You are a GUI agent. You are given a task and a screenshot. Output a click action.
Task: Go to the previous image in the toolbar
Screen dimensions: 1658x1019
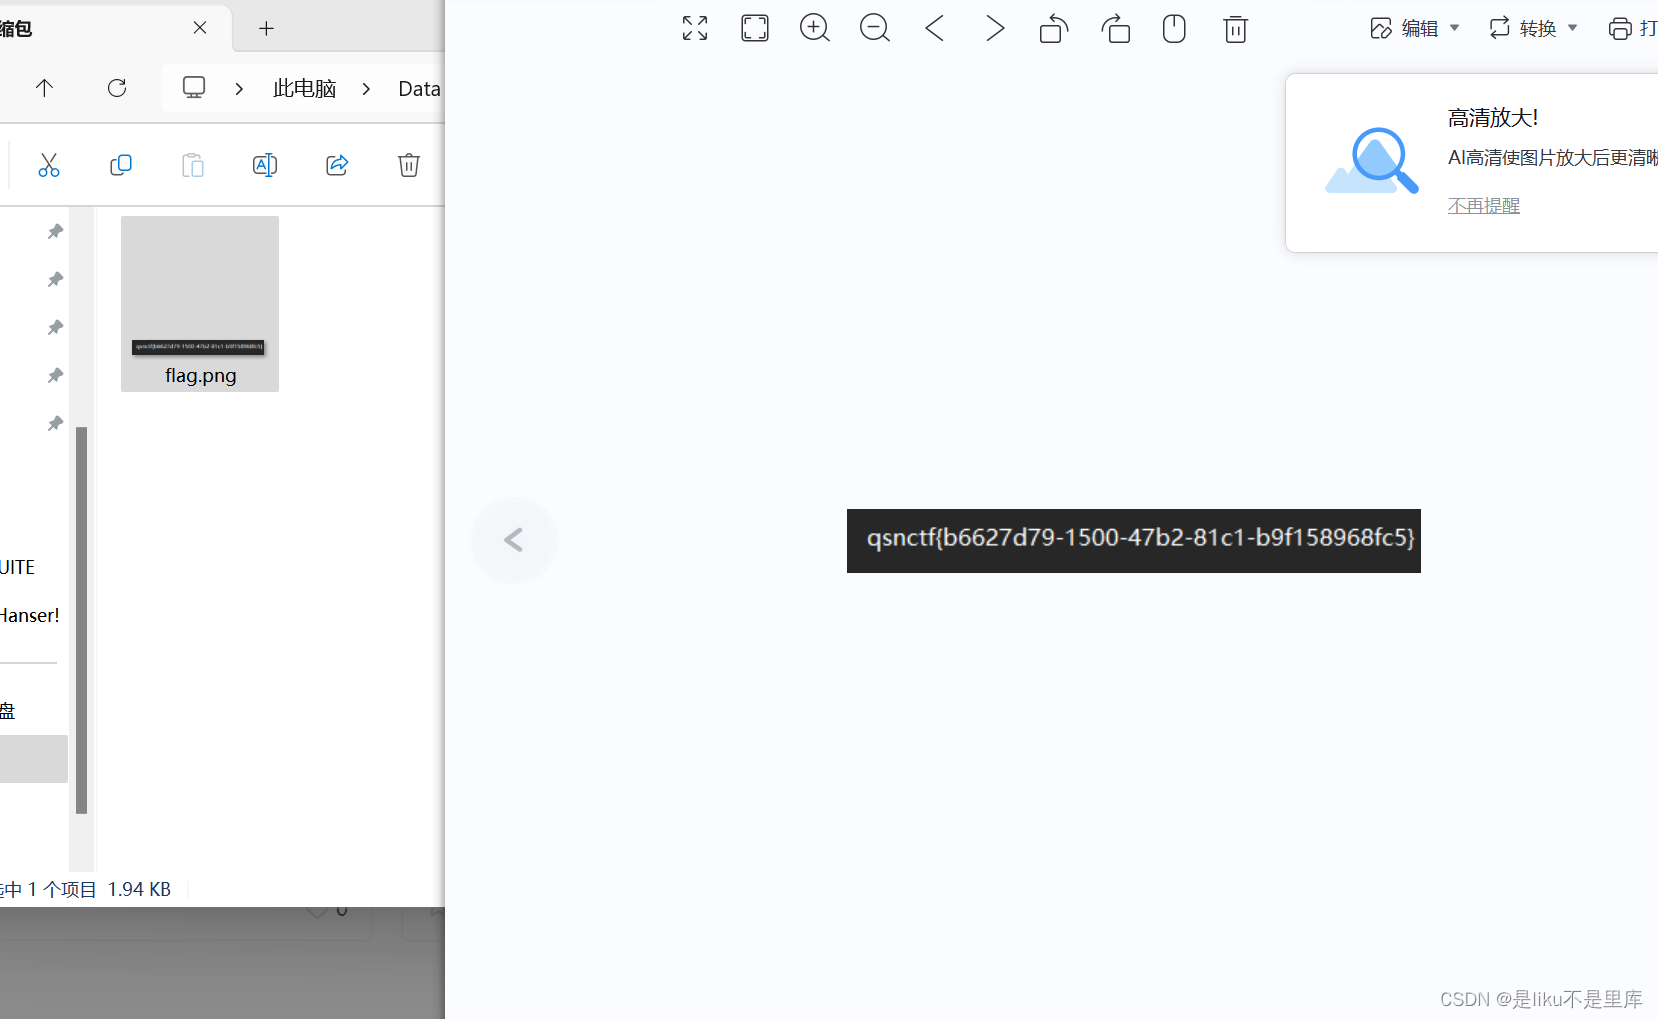[x=935, y=28]
